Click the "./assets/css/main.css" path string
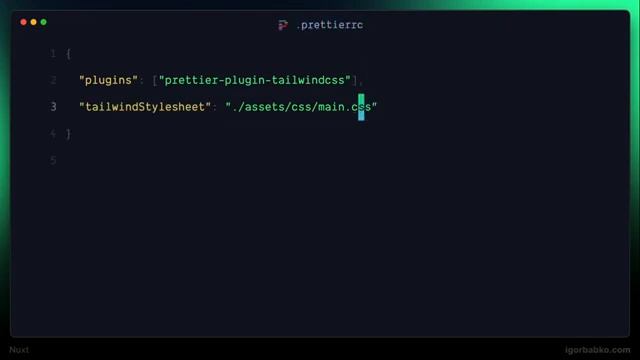 pyautogui.click(x=301, y=107)
